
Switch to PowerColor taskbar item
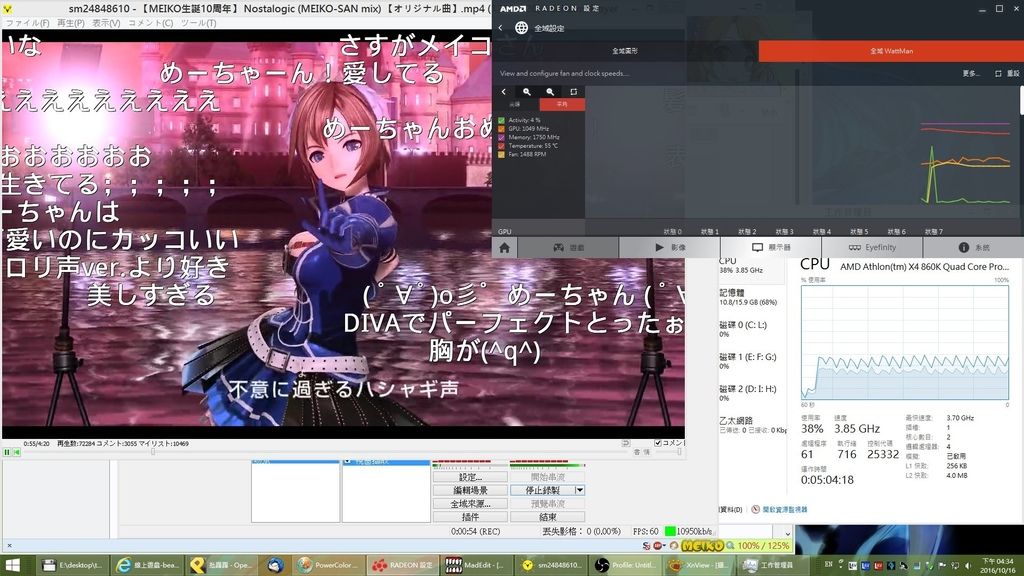[x=328, y=565]
